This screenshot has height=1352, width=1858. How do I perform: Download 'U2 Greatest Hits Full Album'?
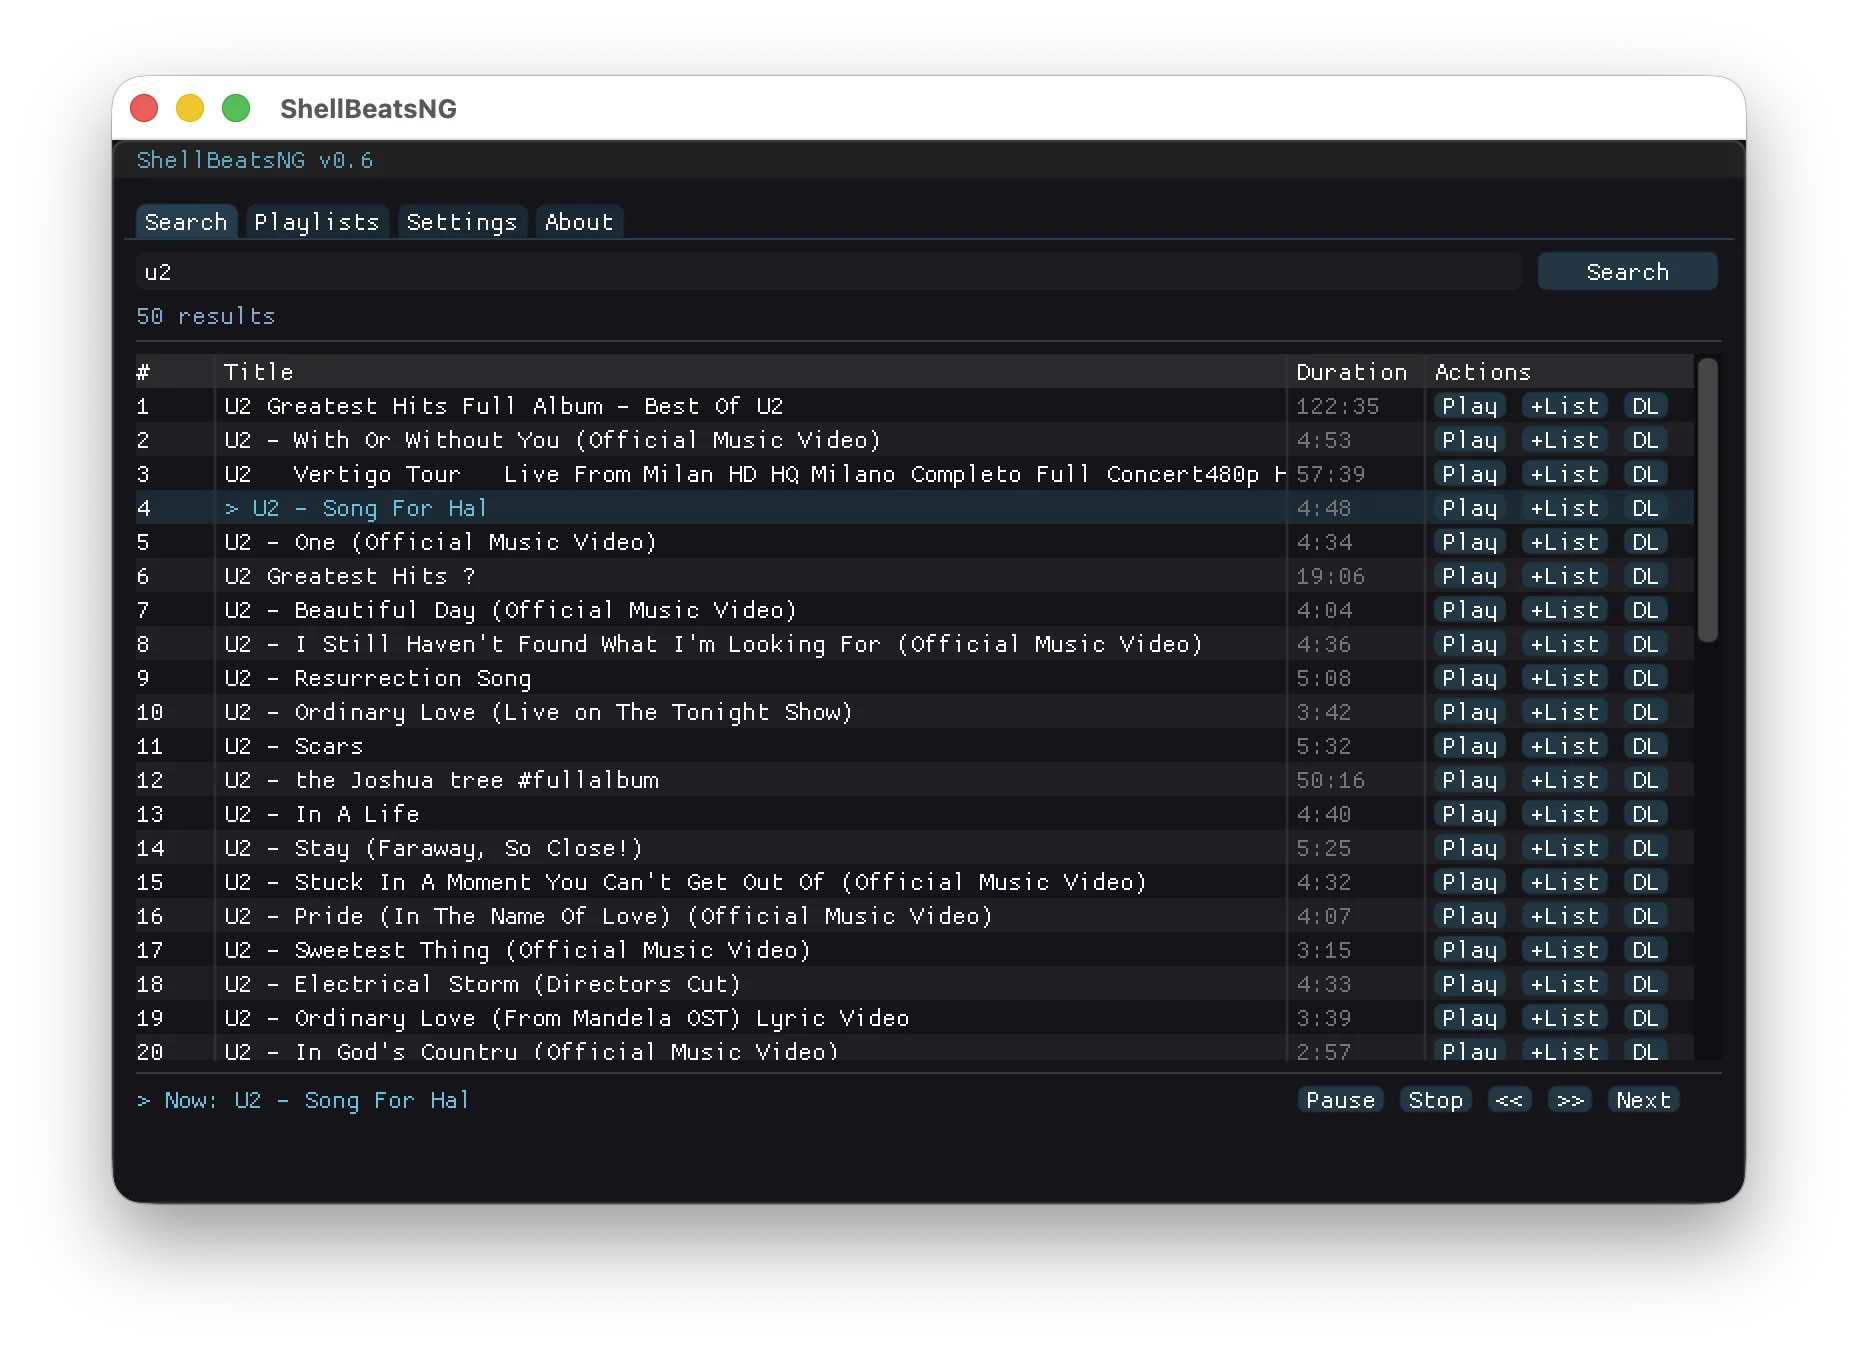tap(1645, 406)
